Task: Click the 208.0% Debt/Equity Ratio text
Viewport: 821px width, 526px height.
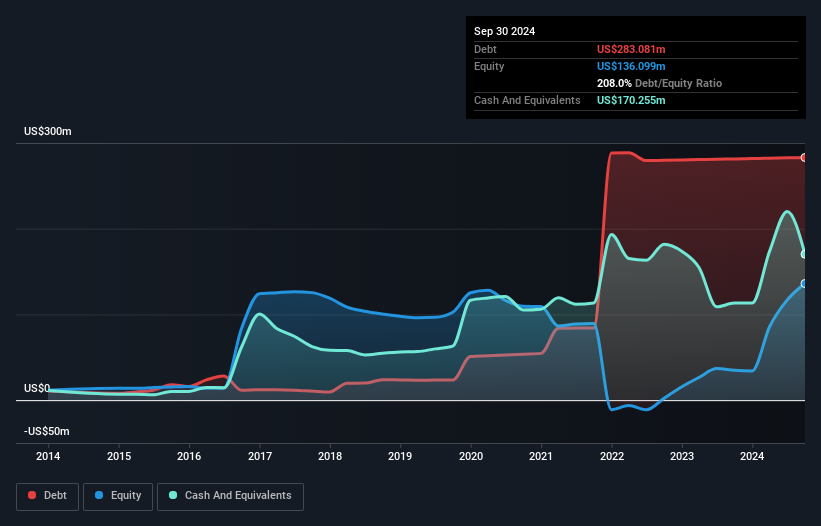Action: click(x=659, y=83)
